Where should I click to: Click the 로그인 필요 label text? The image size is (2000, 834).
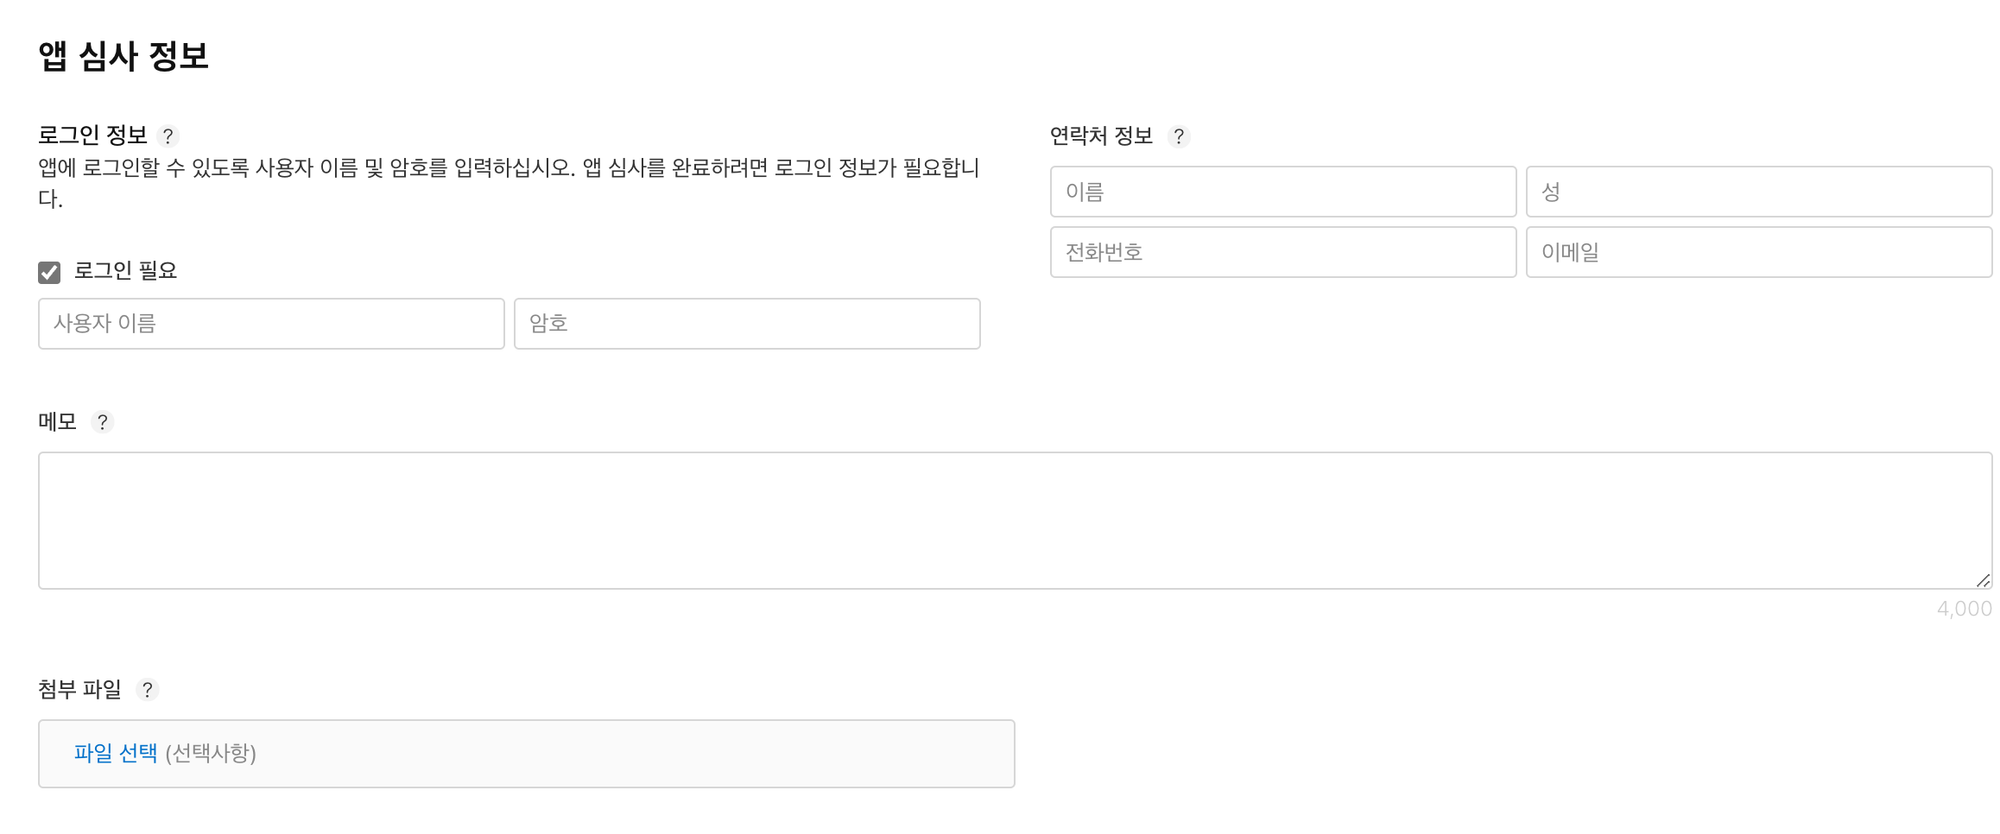[x=126, y=271]
